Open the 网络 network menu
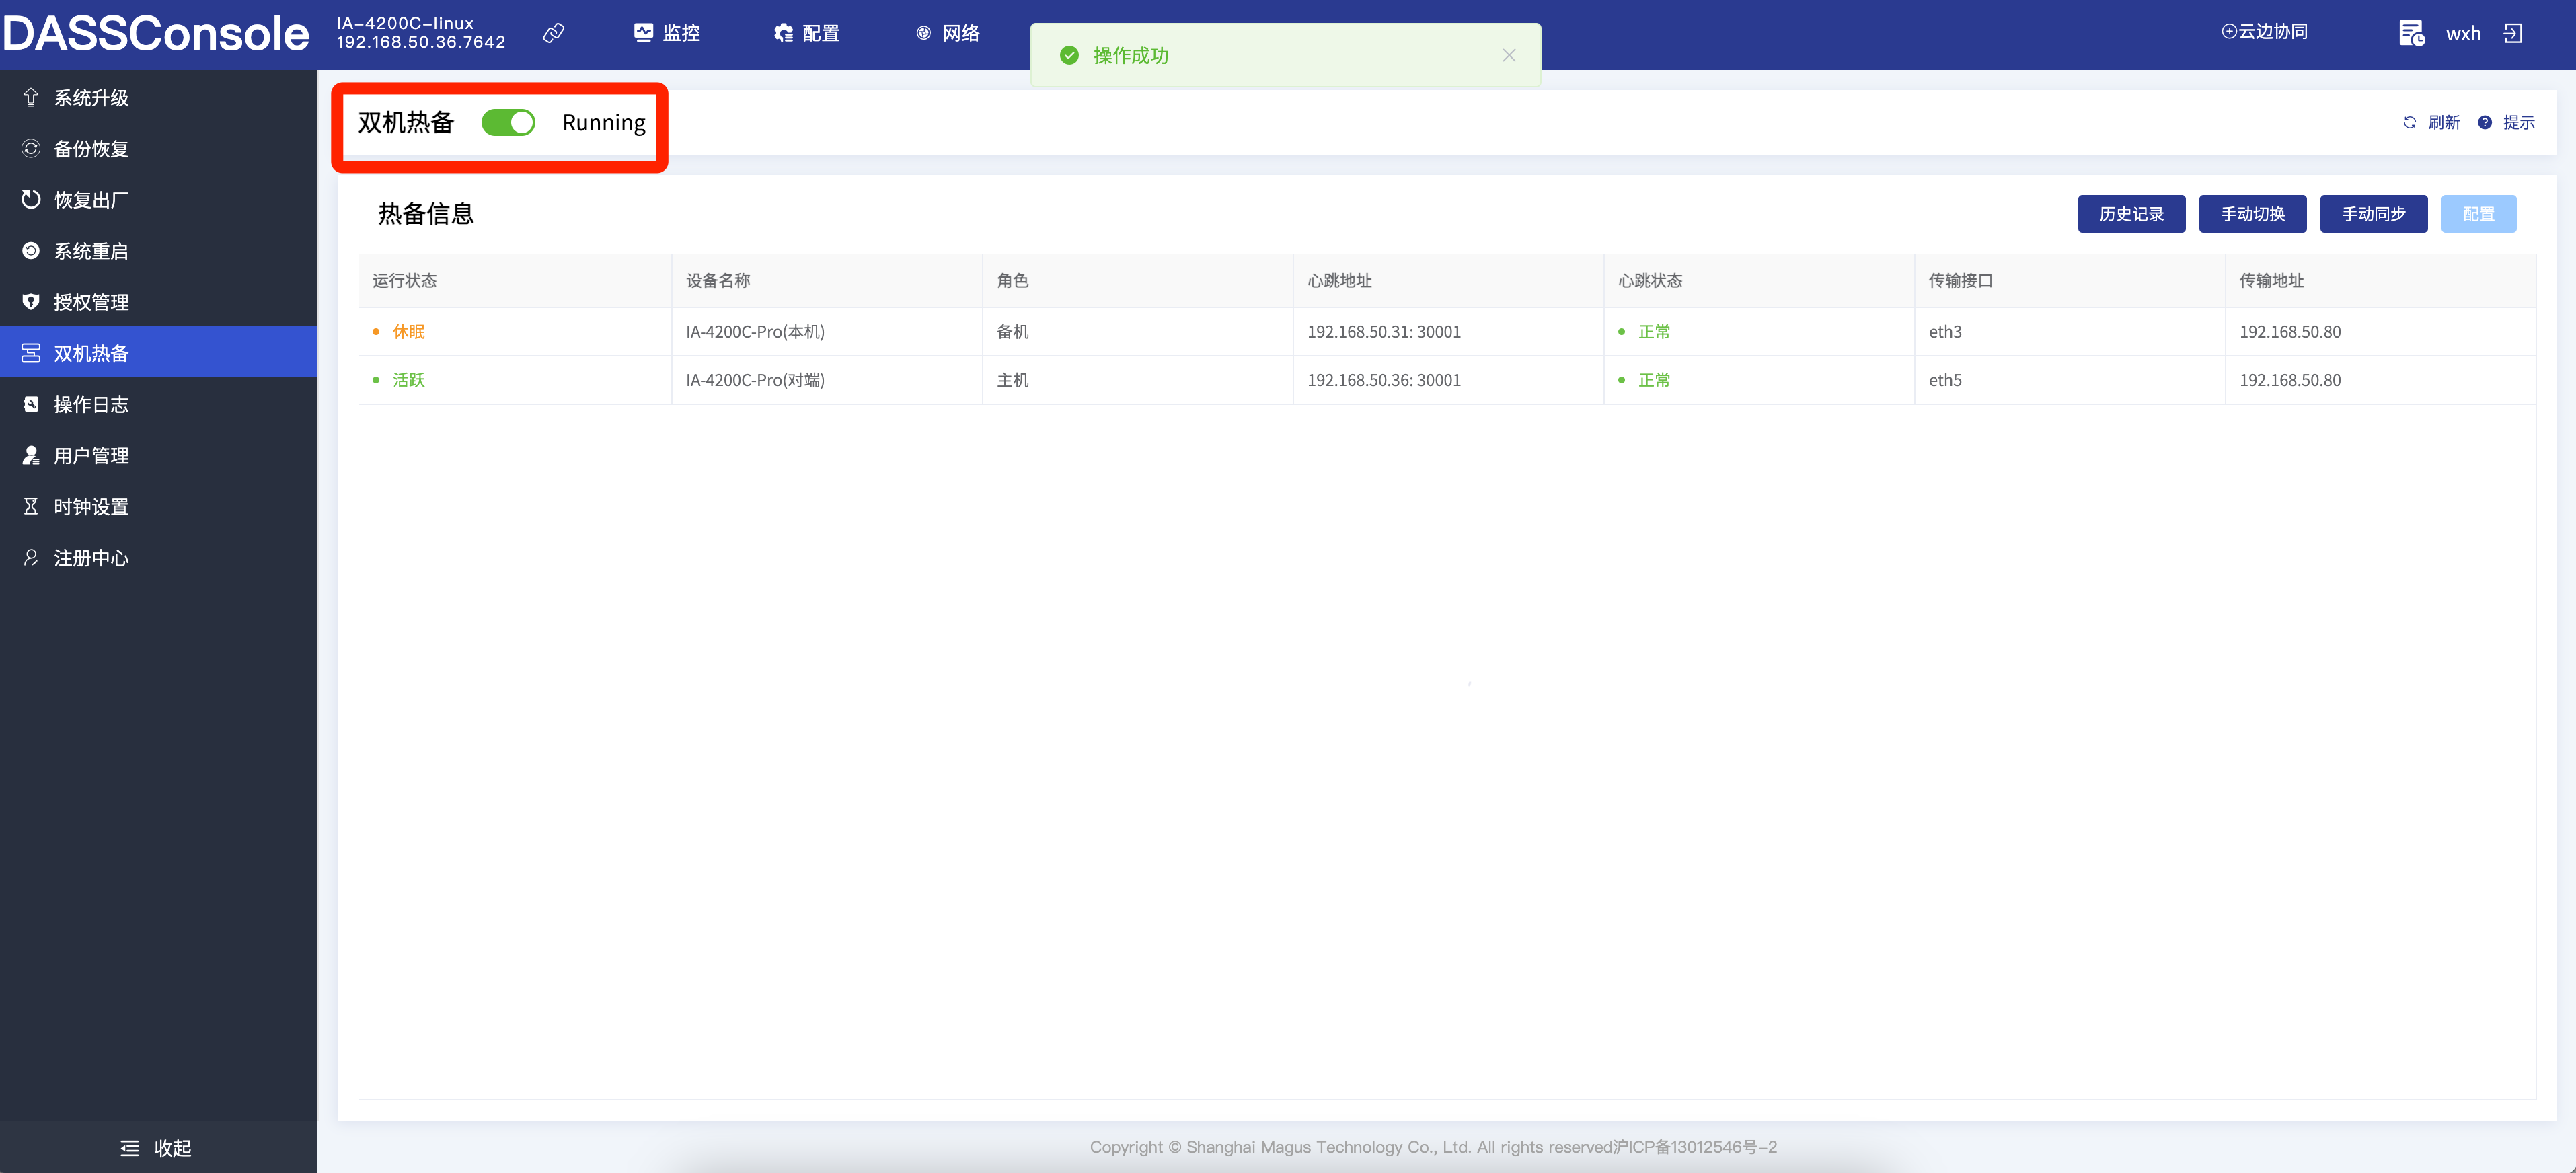 pyautogui.click(x=947, y=33)
